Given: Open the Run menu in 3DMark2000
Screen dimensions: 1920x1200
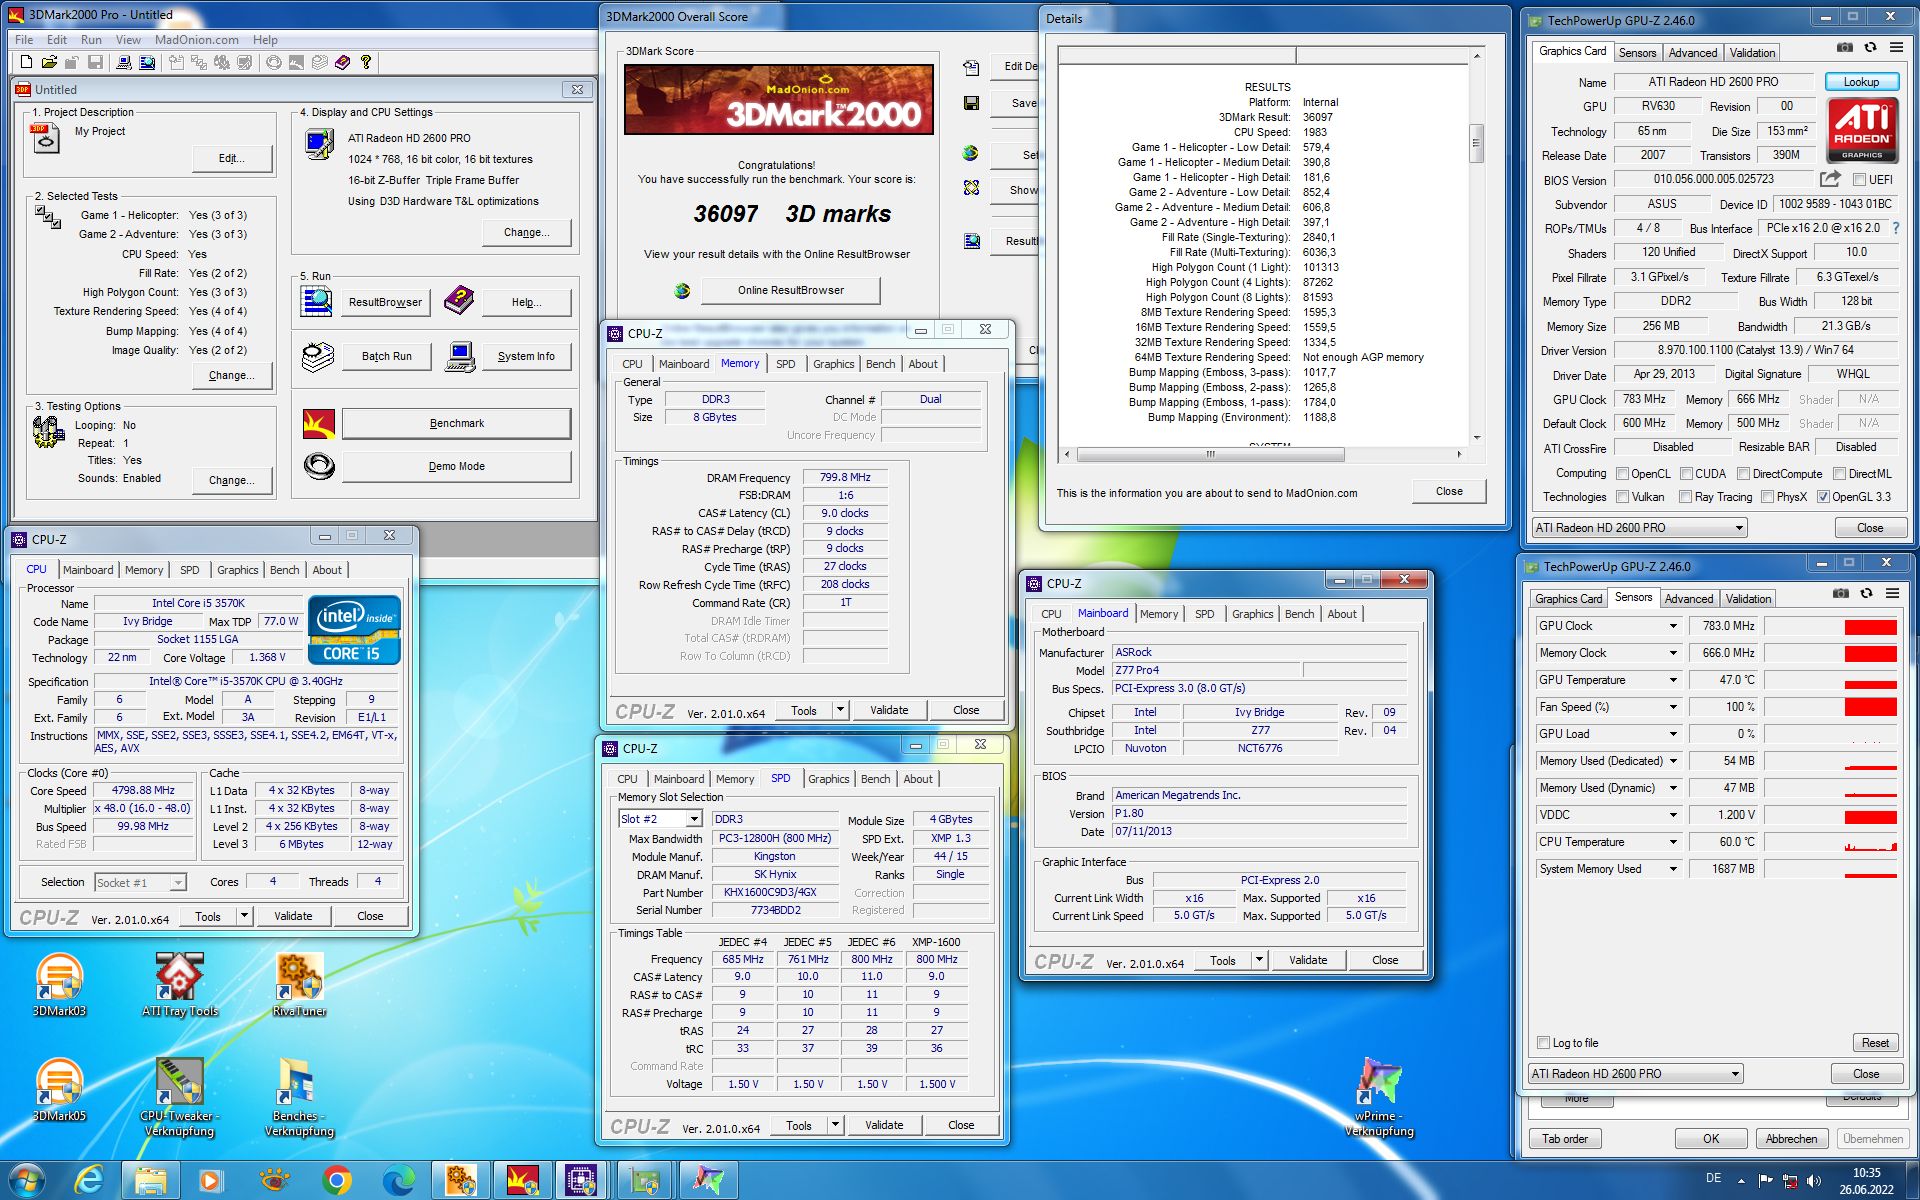Looking at the screenshot, I should [x=91, y=40].
